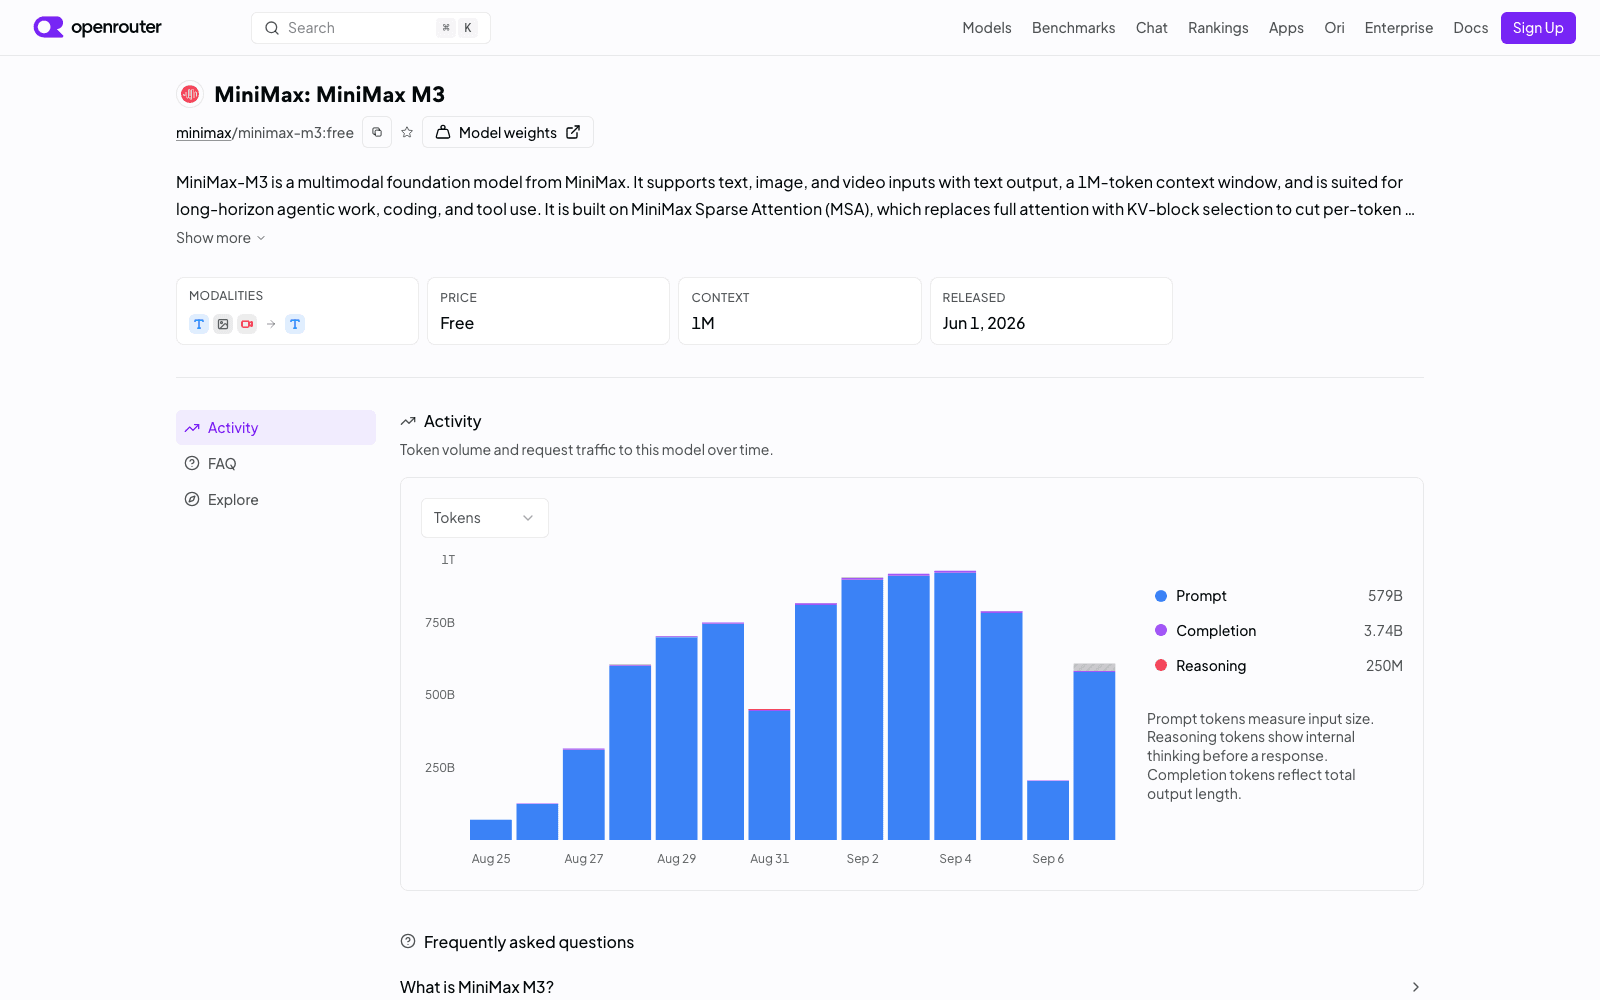Click the "750B" y-axis label
Image resolution: width=1600 pixels, height=1000 pixels.
click(x=440, y=623)
